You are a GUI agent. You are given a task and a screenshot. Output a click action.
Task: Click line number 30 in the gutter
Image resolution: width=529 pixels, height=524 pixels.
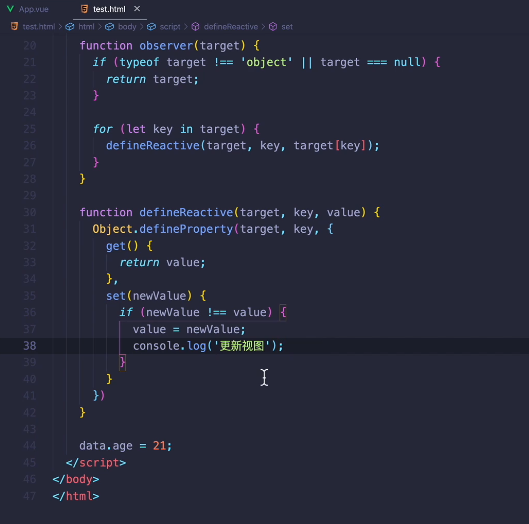(x=30, y=212)
